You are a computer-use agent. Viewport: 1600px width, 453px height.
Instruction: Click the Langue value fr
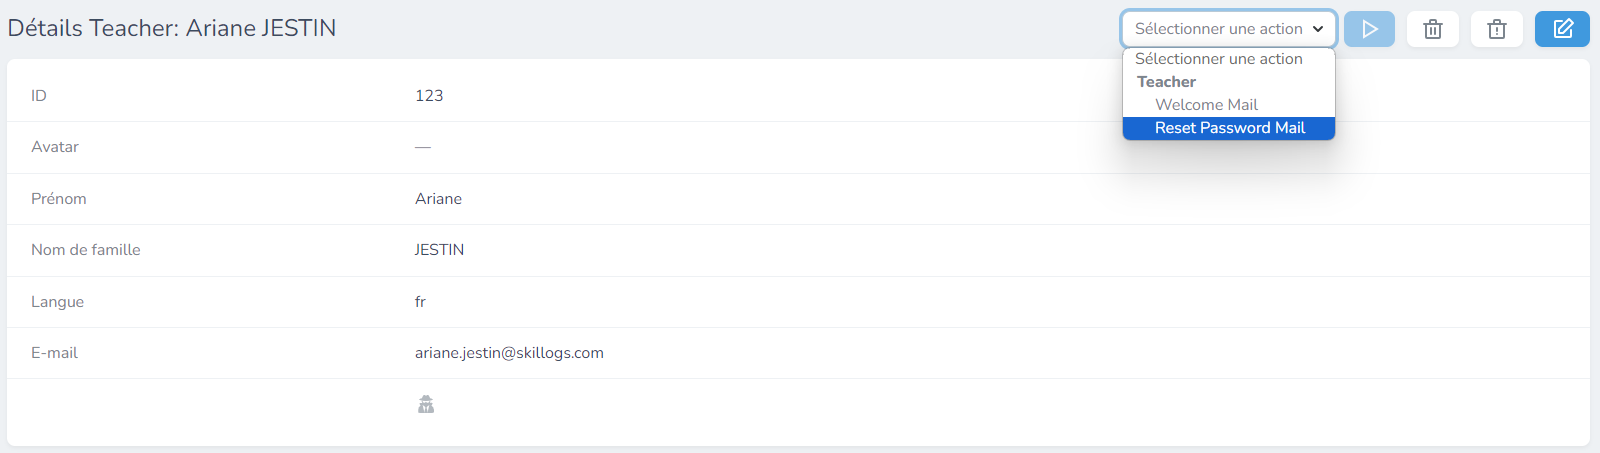(420, 302)
